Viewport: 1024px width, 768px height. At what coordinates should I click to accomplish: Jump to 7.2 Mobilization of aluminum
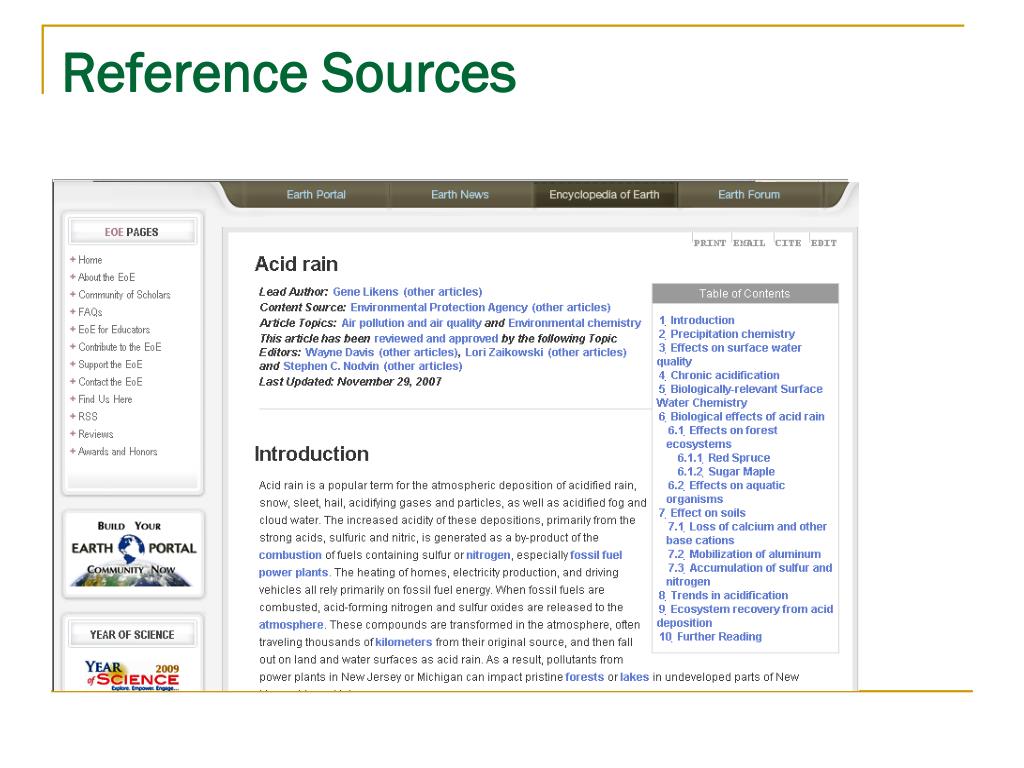(744, 554)
